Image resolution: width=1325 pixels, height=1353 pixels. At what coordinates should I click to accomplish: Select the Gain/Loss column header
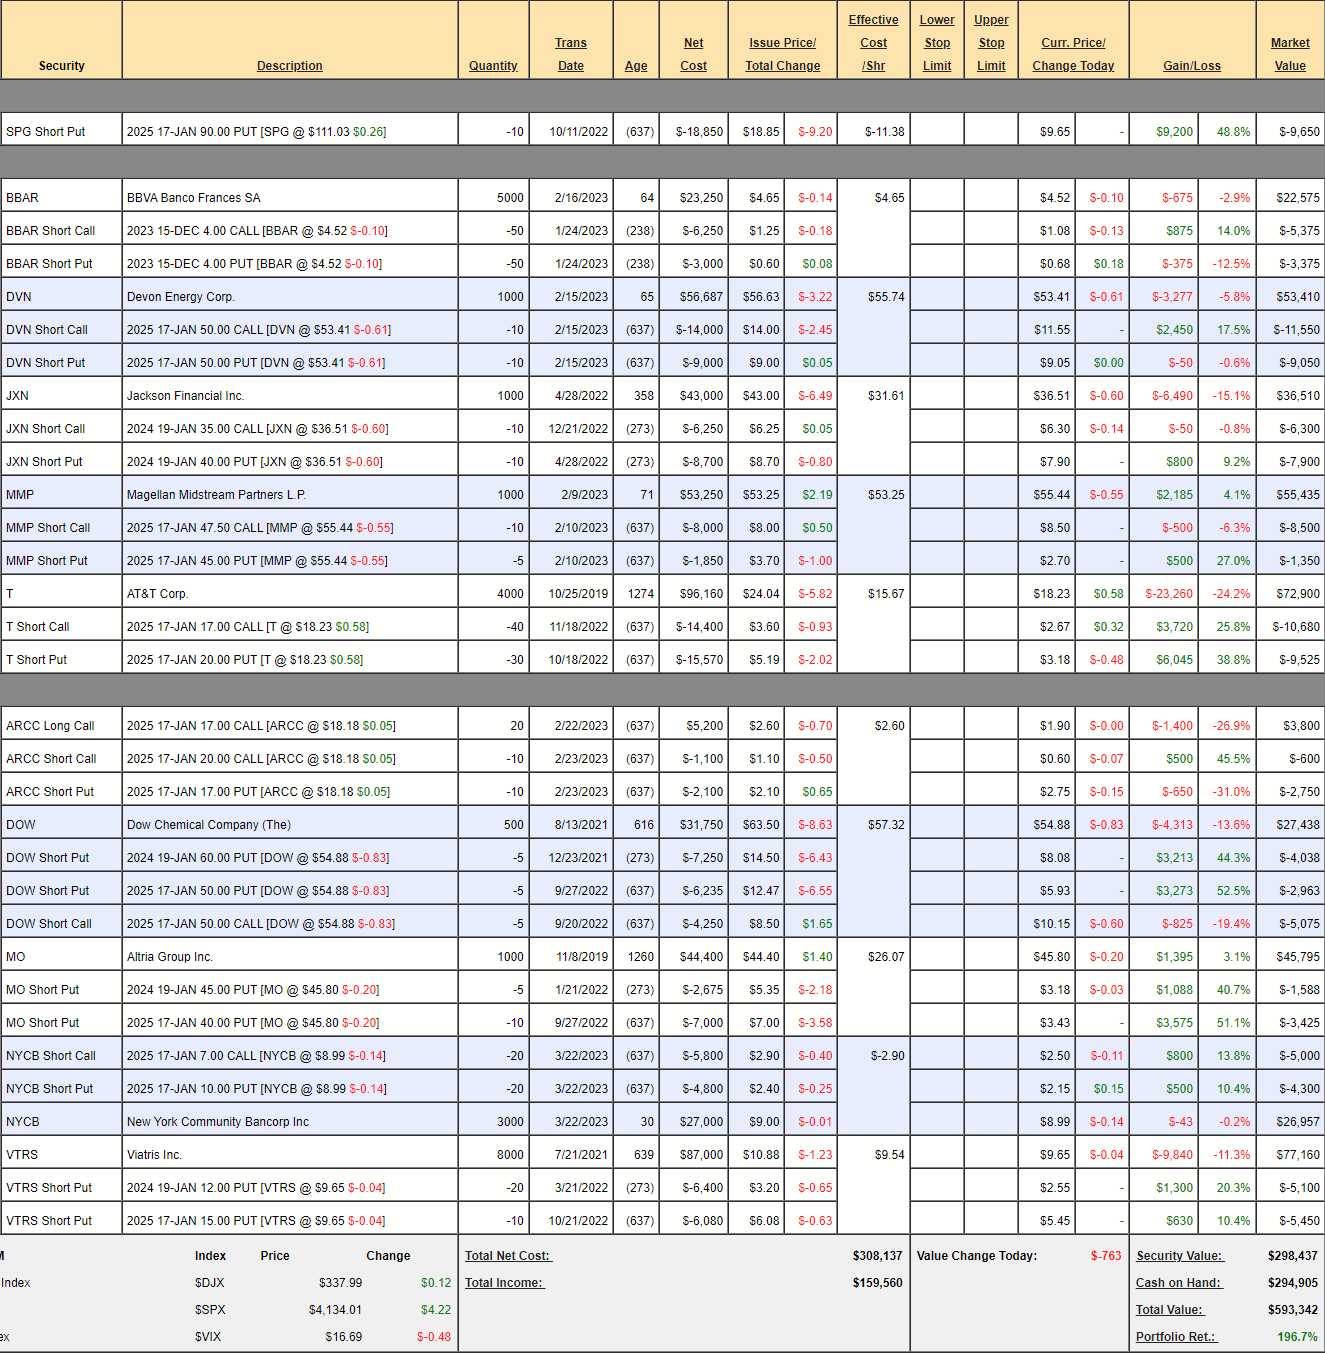point(1191,66)
